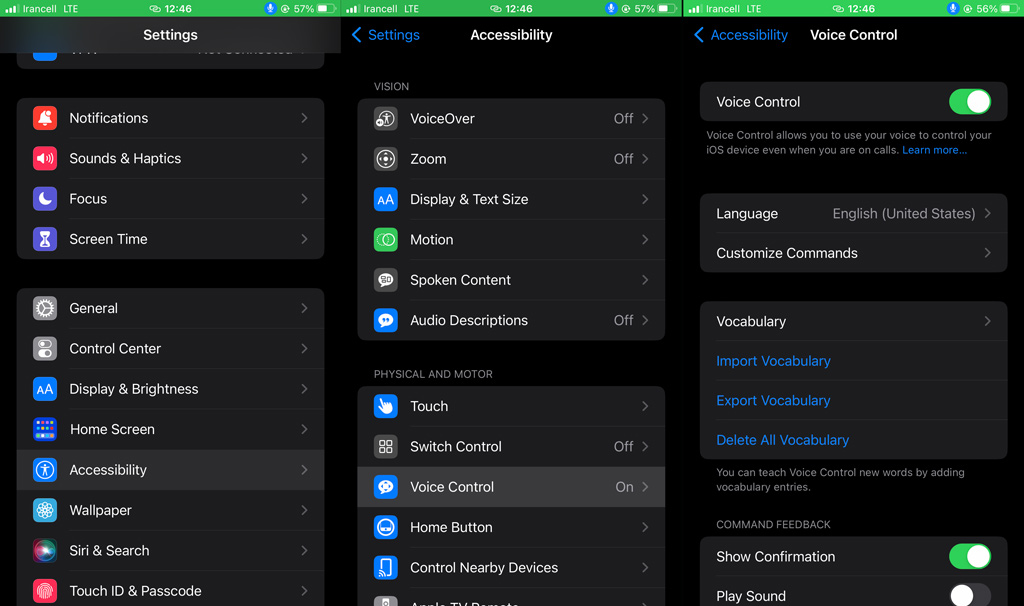The height and width of the screenshot is (606, 1024).
Task: Tap the Switch Control grid icon
Action: pyautogui.click(x=386, y=447)
